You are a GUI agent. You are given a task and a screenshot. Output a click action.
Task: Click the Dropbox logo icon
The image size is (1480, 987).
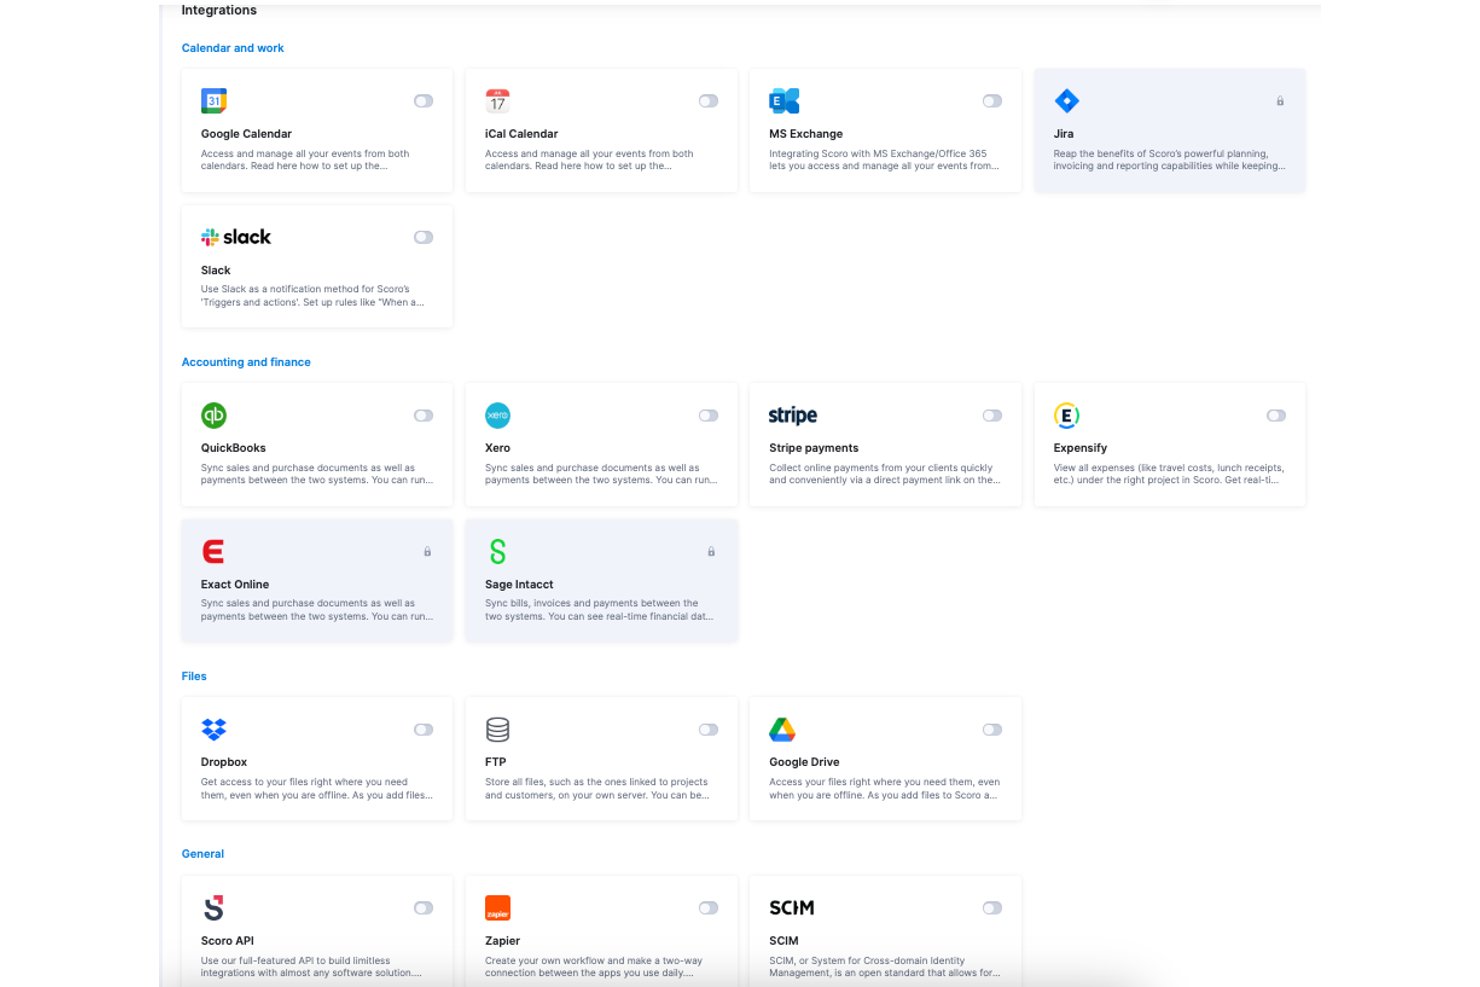(x=214, y=729)
